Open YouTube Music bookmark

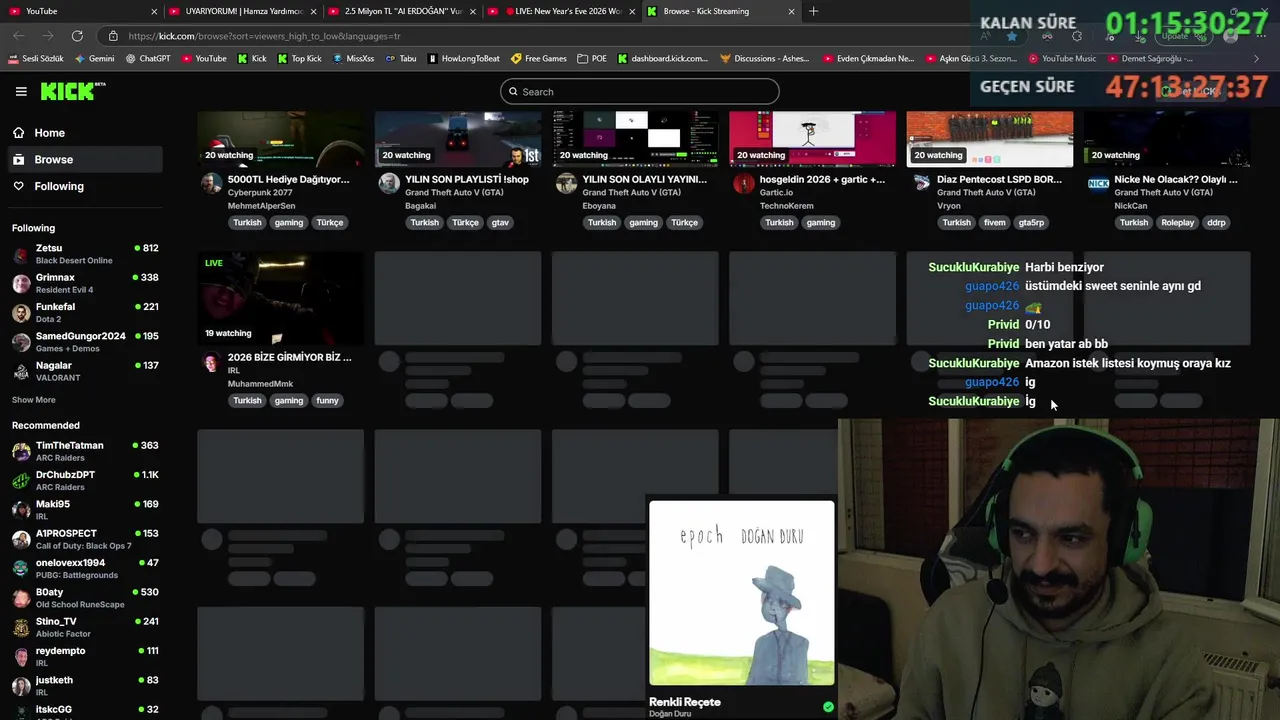click(1062, 59)
